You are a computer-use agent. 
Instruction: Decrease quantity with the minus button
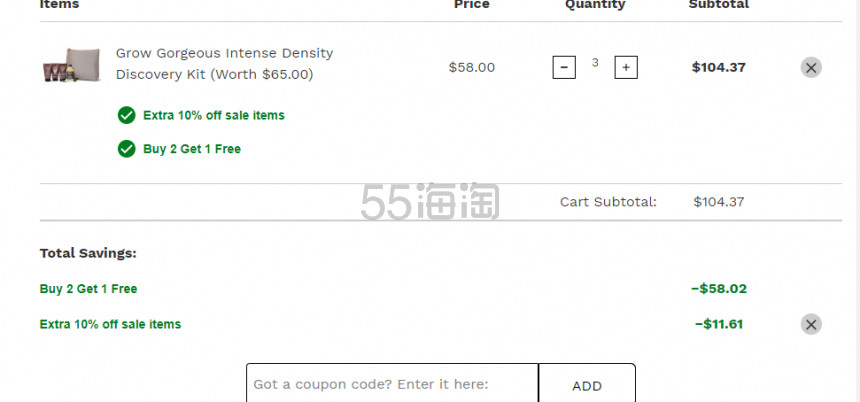coord(564,67)
